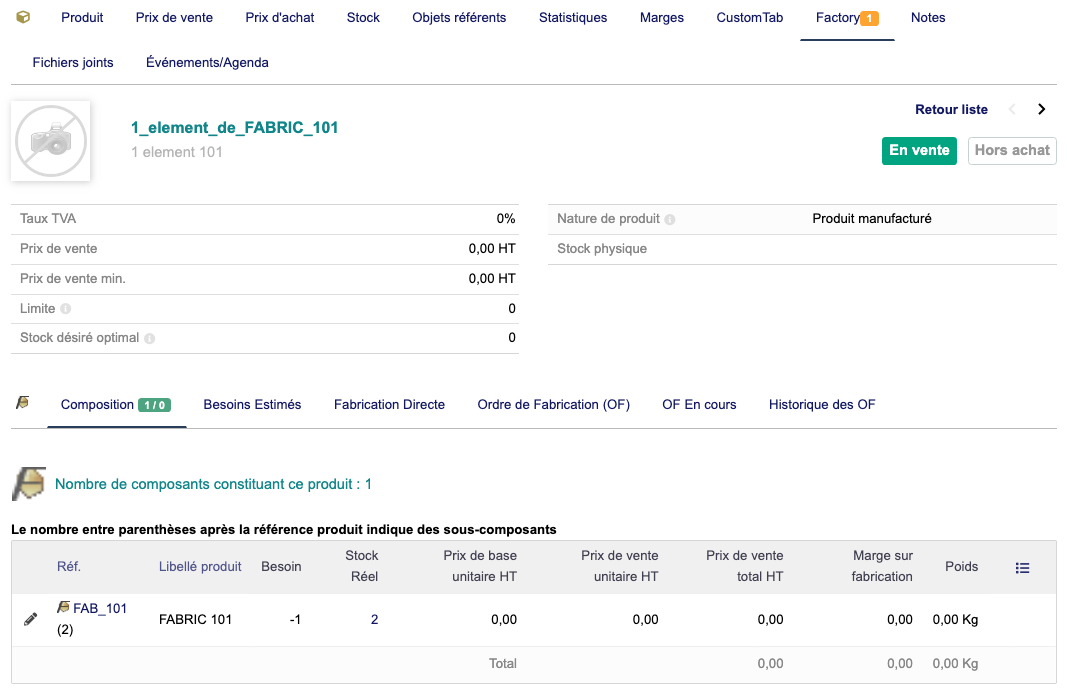The height and width of the screenshot is (695, 1067).
Task: Click the info icon next to Limite
Action: (65, 309)
